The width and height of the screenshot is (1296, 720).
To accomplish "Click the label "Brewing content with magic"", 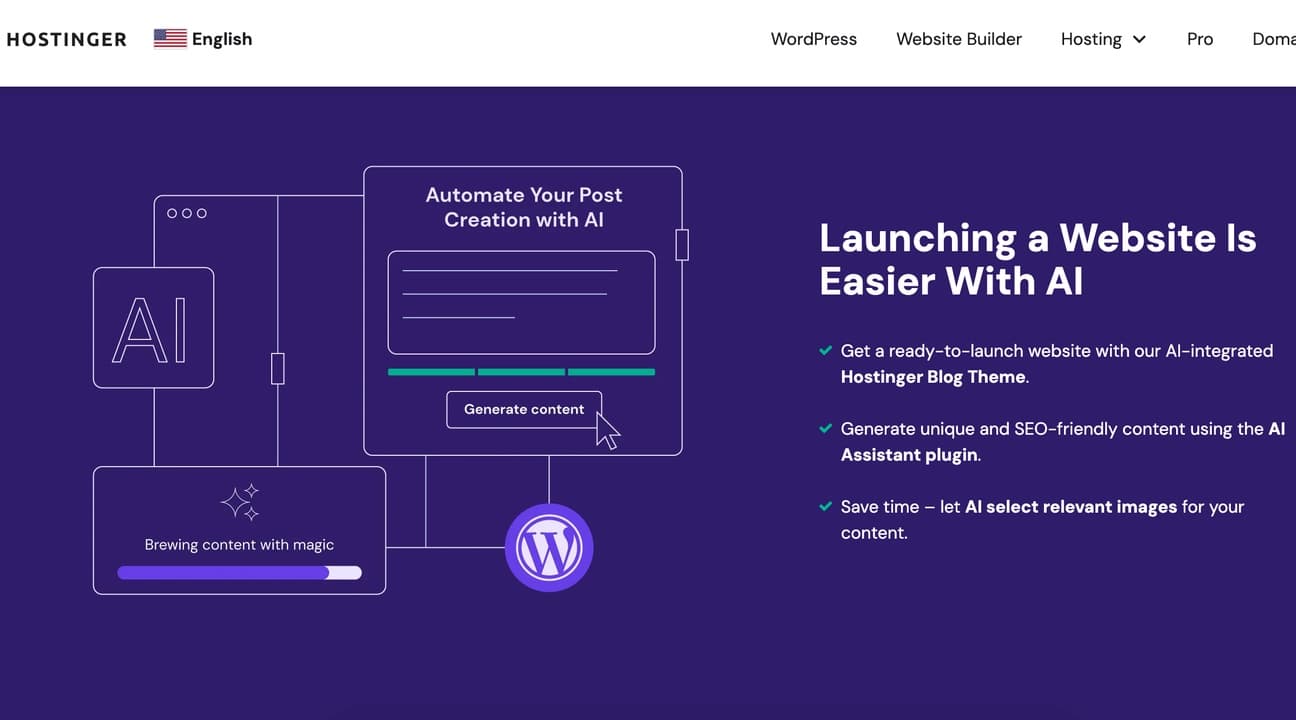I will (x=239, y=545).
